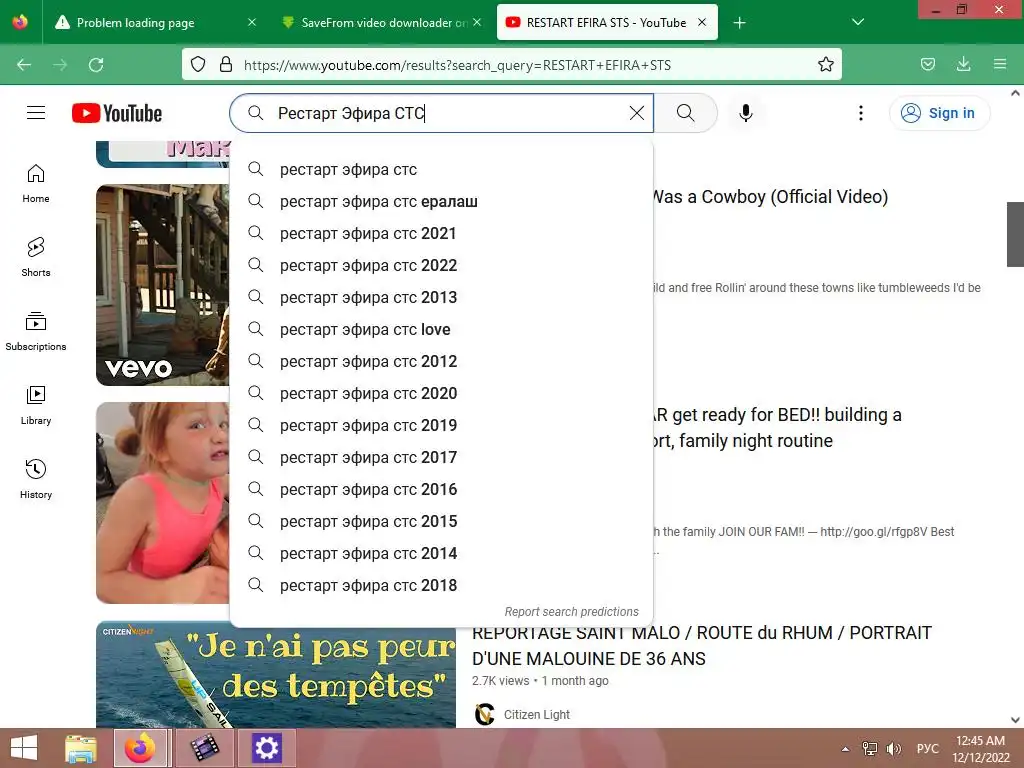Choose suggestion "рестарт эфира стс 2021"

(441, 233)
